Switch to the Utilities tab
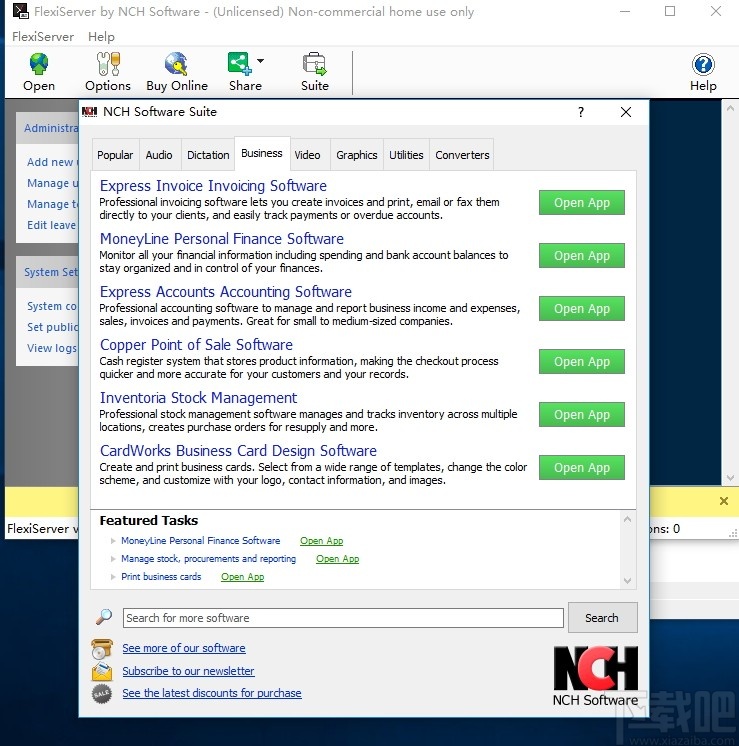The width and height of the screenshot is (739, 746). tap(406, 155)
